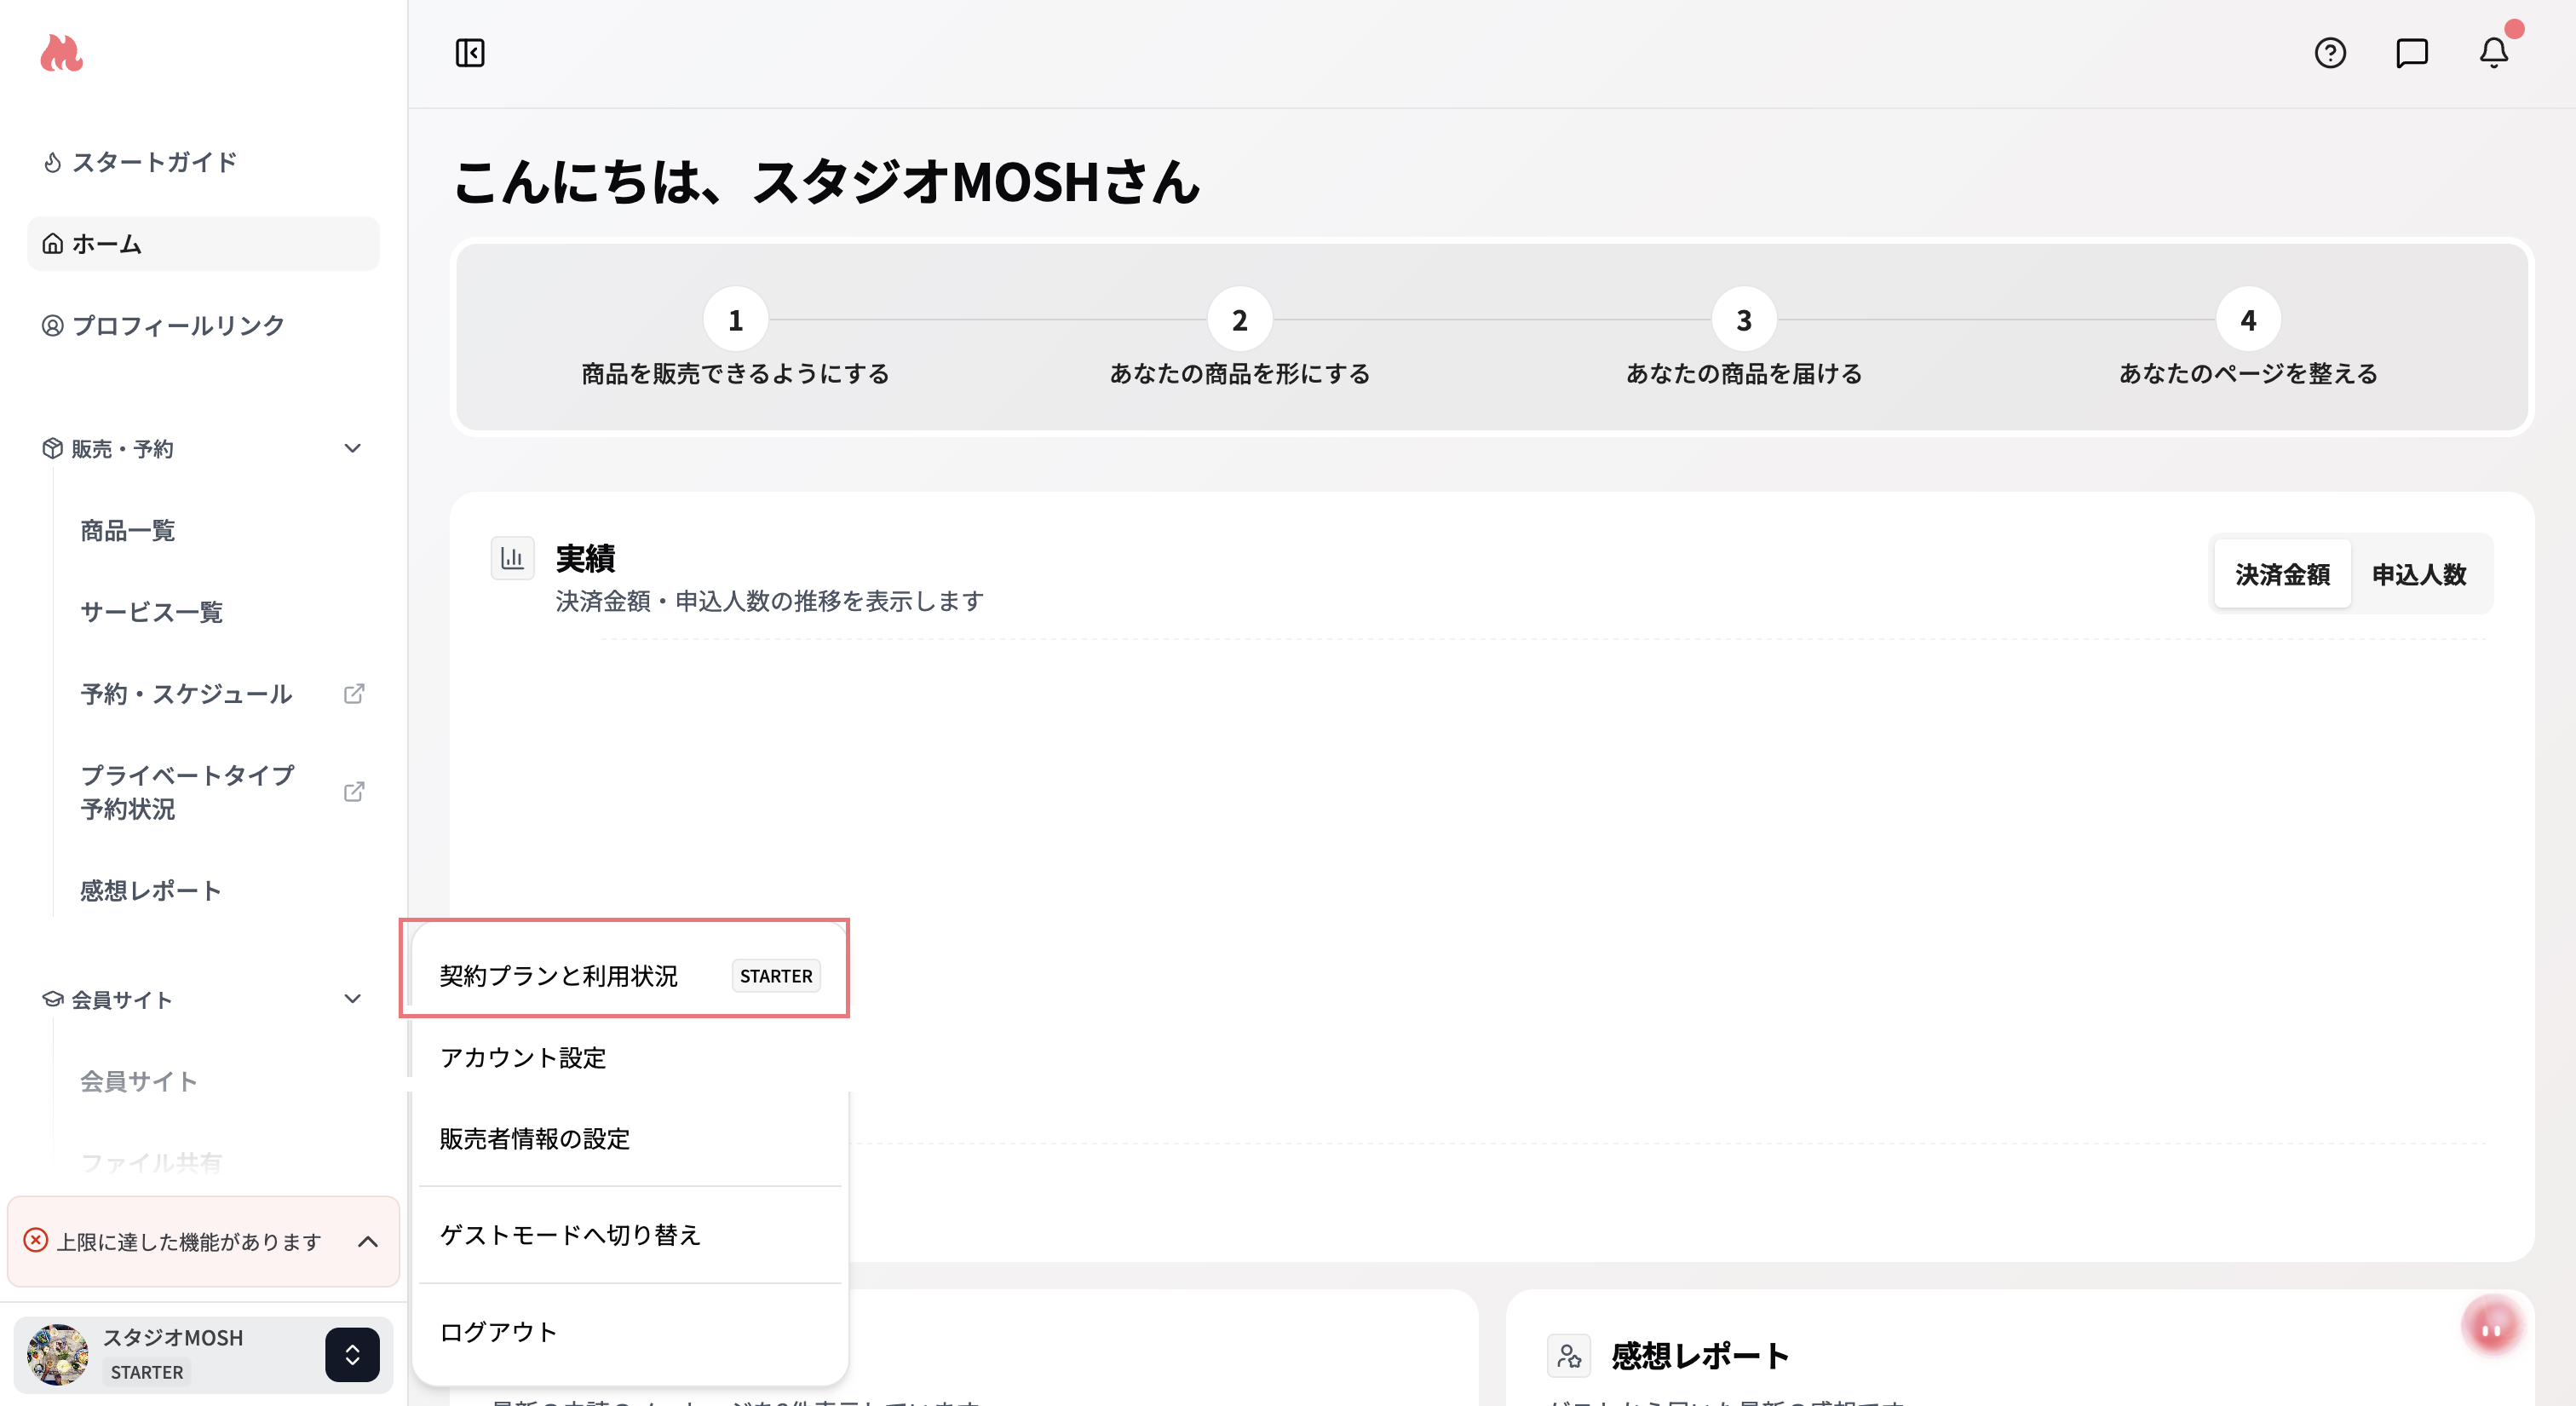Screen dimensions: 2576x1406
Task: Open the help question mark icon
Action: pyautogui.click(x=2330, y=53)
